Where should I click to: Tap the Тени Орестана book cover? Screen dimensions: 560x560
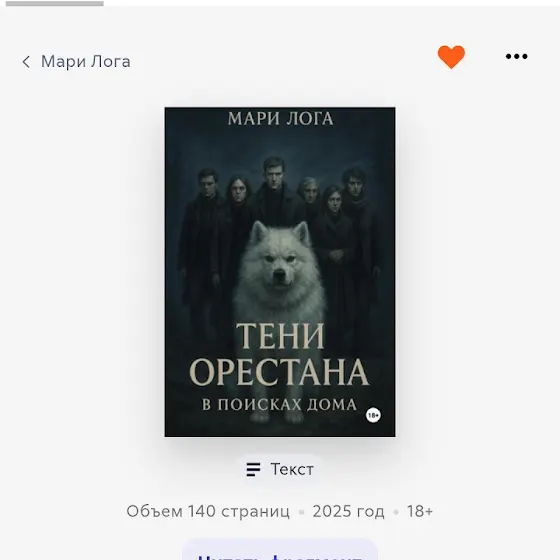point(280,272)
